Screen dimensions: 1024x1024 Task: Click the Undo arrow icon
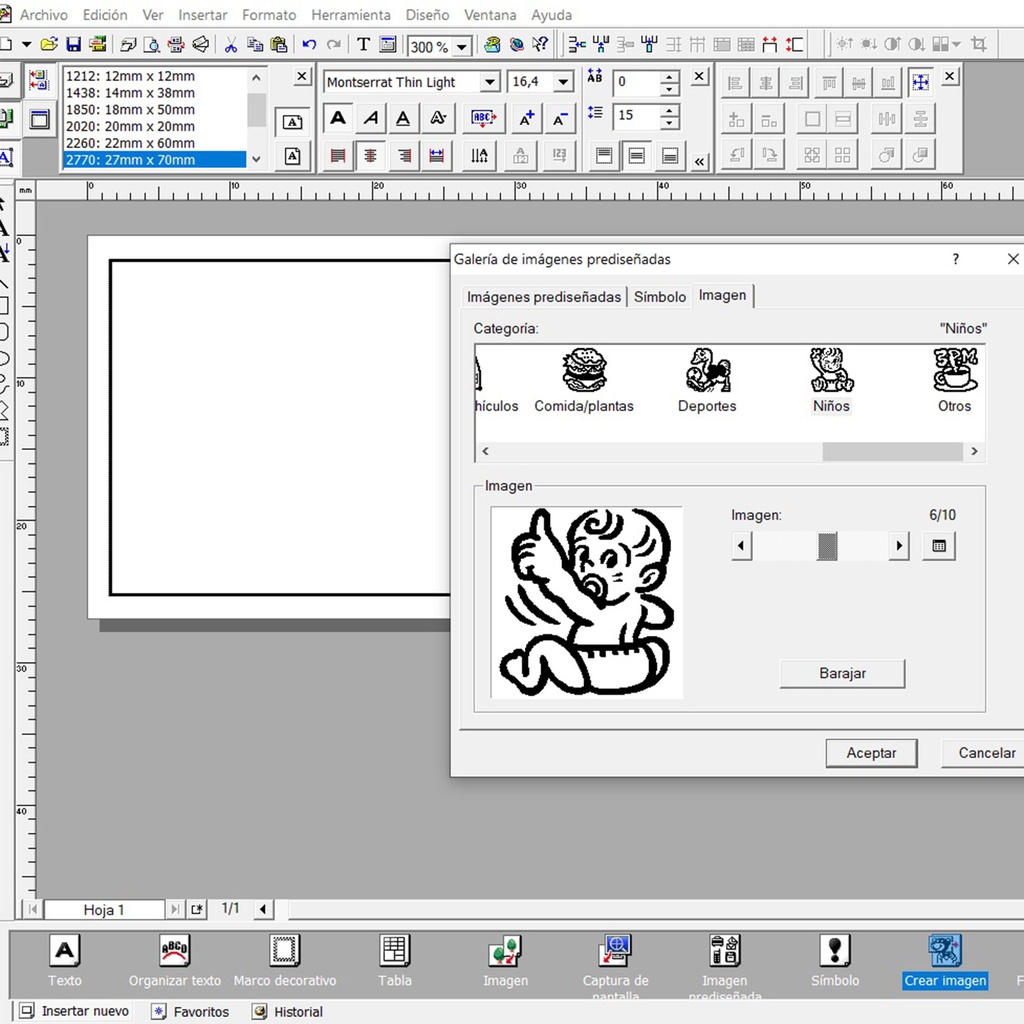pos(309,44)
